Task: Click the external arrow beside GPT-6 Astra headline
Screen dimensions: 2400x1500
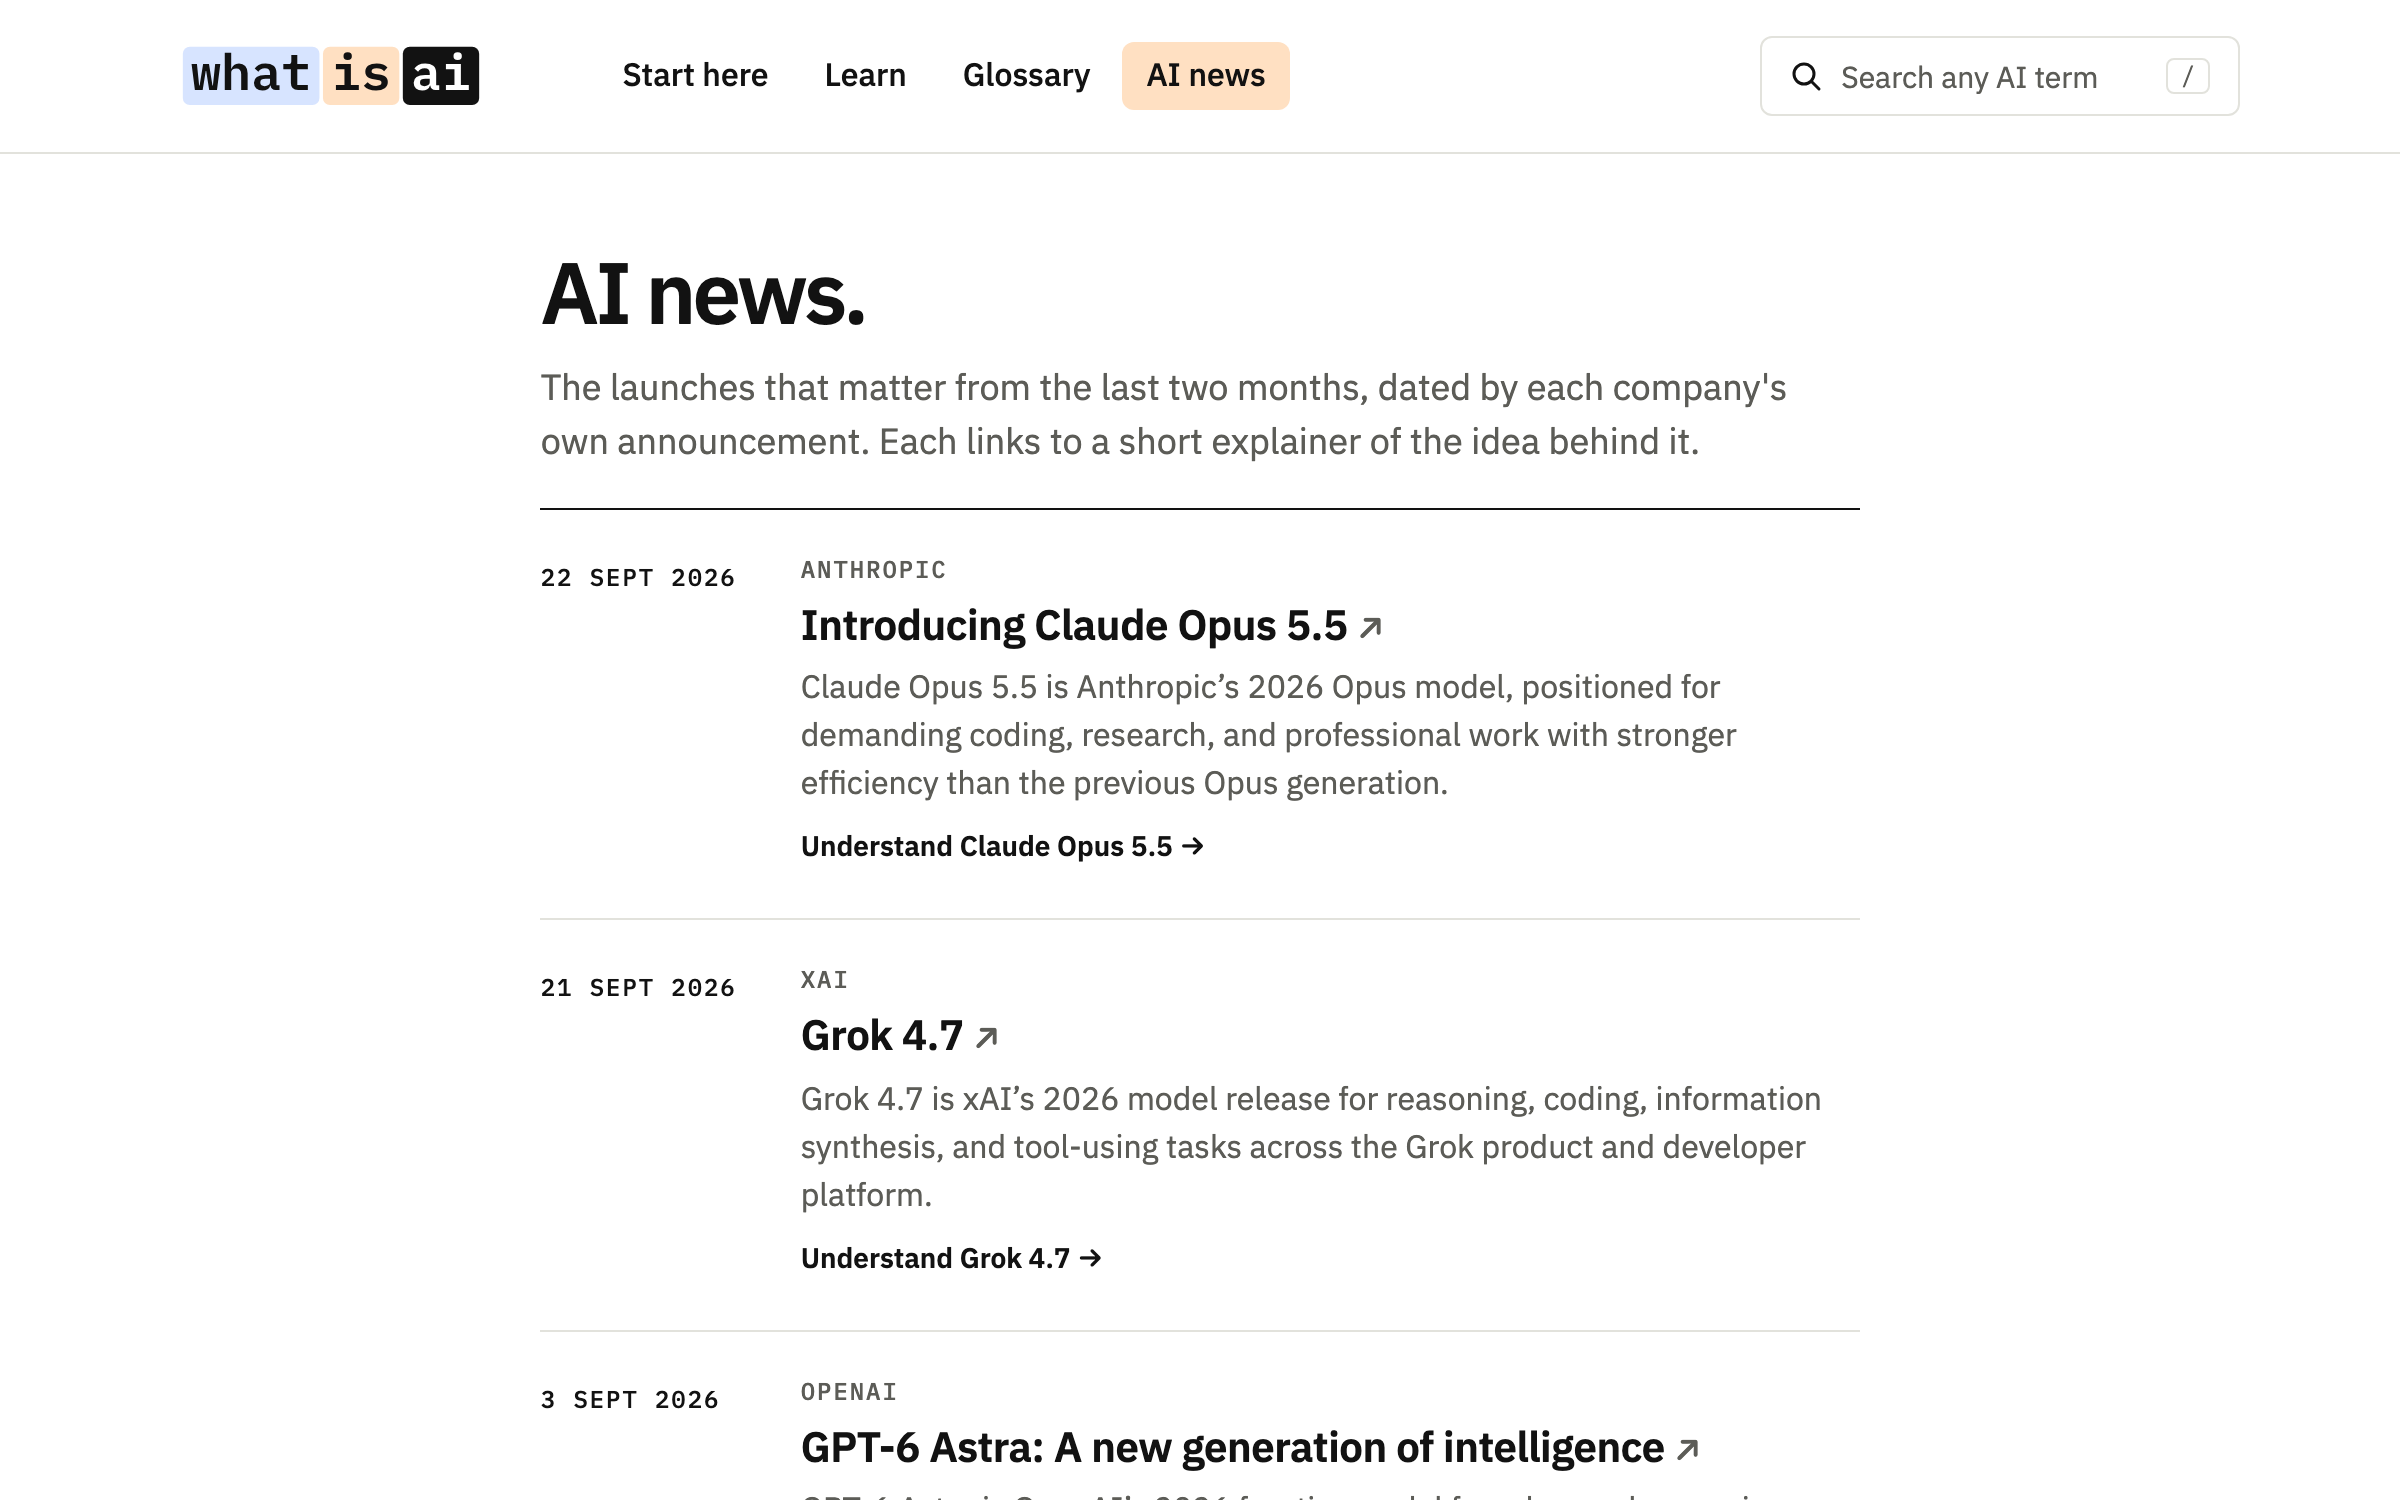Action: pos(1688,1449)
